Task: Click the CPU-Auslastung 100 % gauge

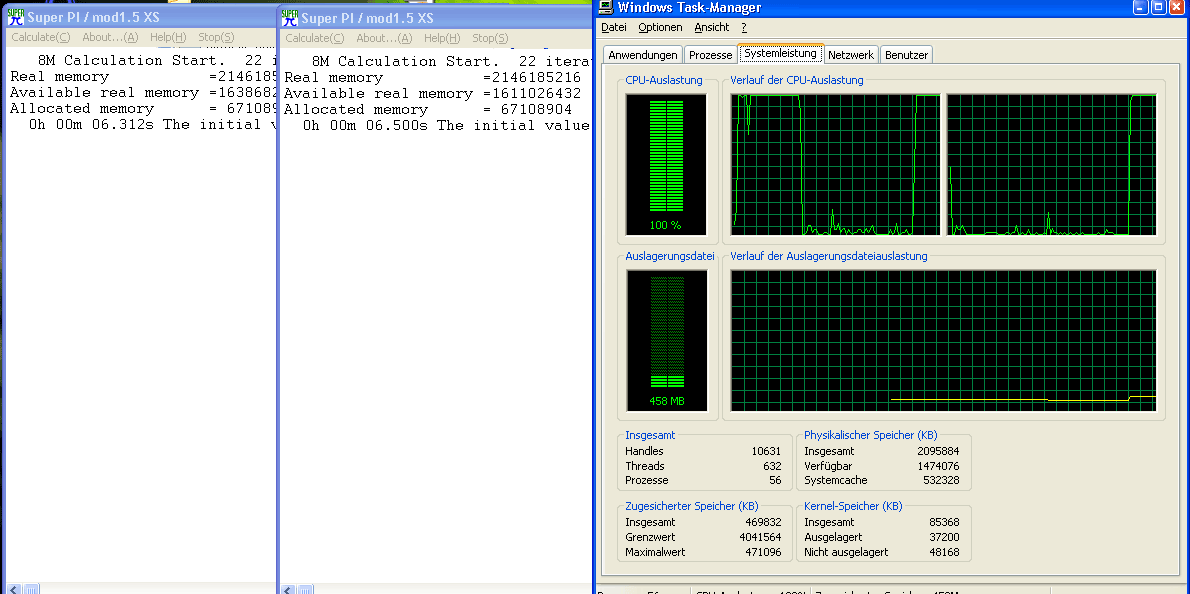Action: pyautogui.click(x=666, y=165)
